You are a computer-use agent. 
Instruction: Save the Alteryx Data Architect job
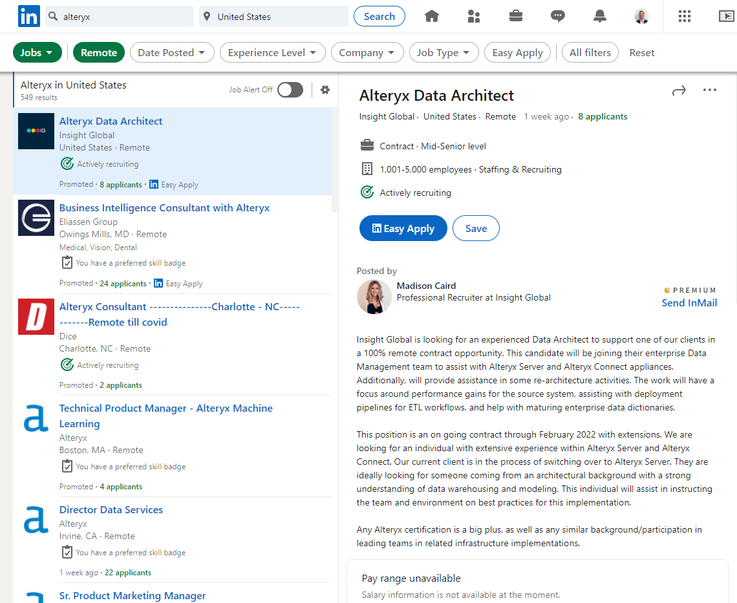[x=476, y=228]
